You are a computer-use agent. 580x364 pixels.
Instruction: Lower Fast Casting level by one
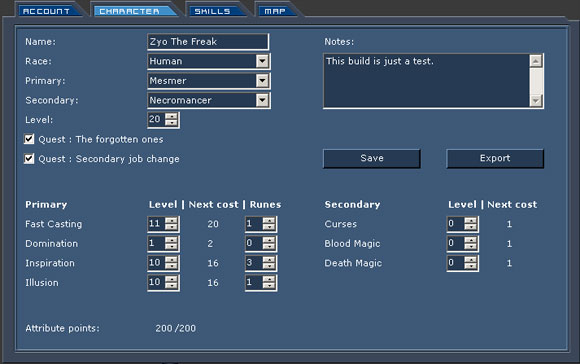pyautogui.click(x=171, y=227)
